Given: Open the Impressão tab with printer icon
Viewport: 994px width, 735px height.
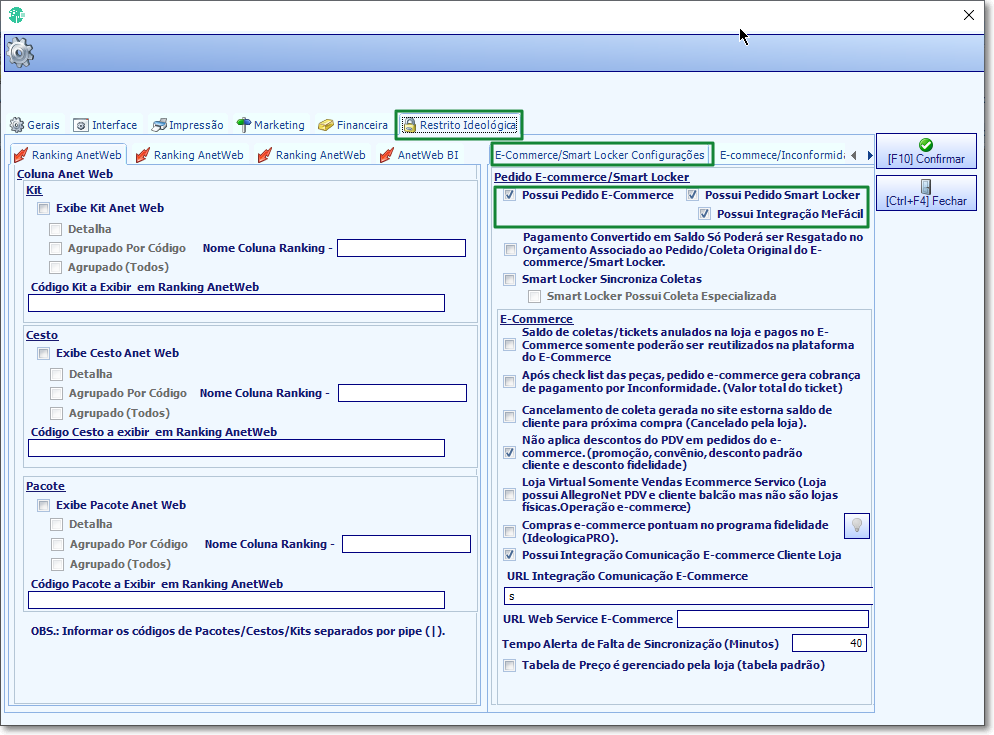Looking at the screenshot, I should coord(188,125).
